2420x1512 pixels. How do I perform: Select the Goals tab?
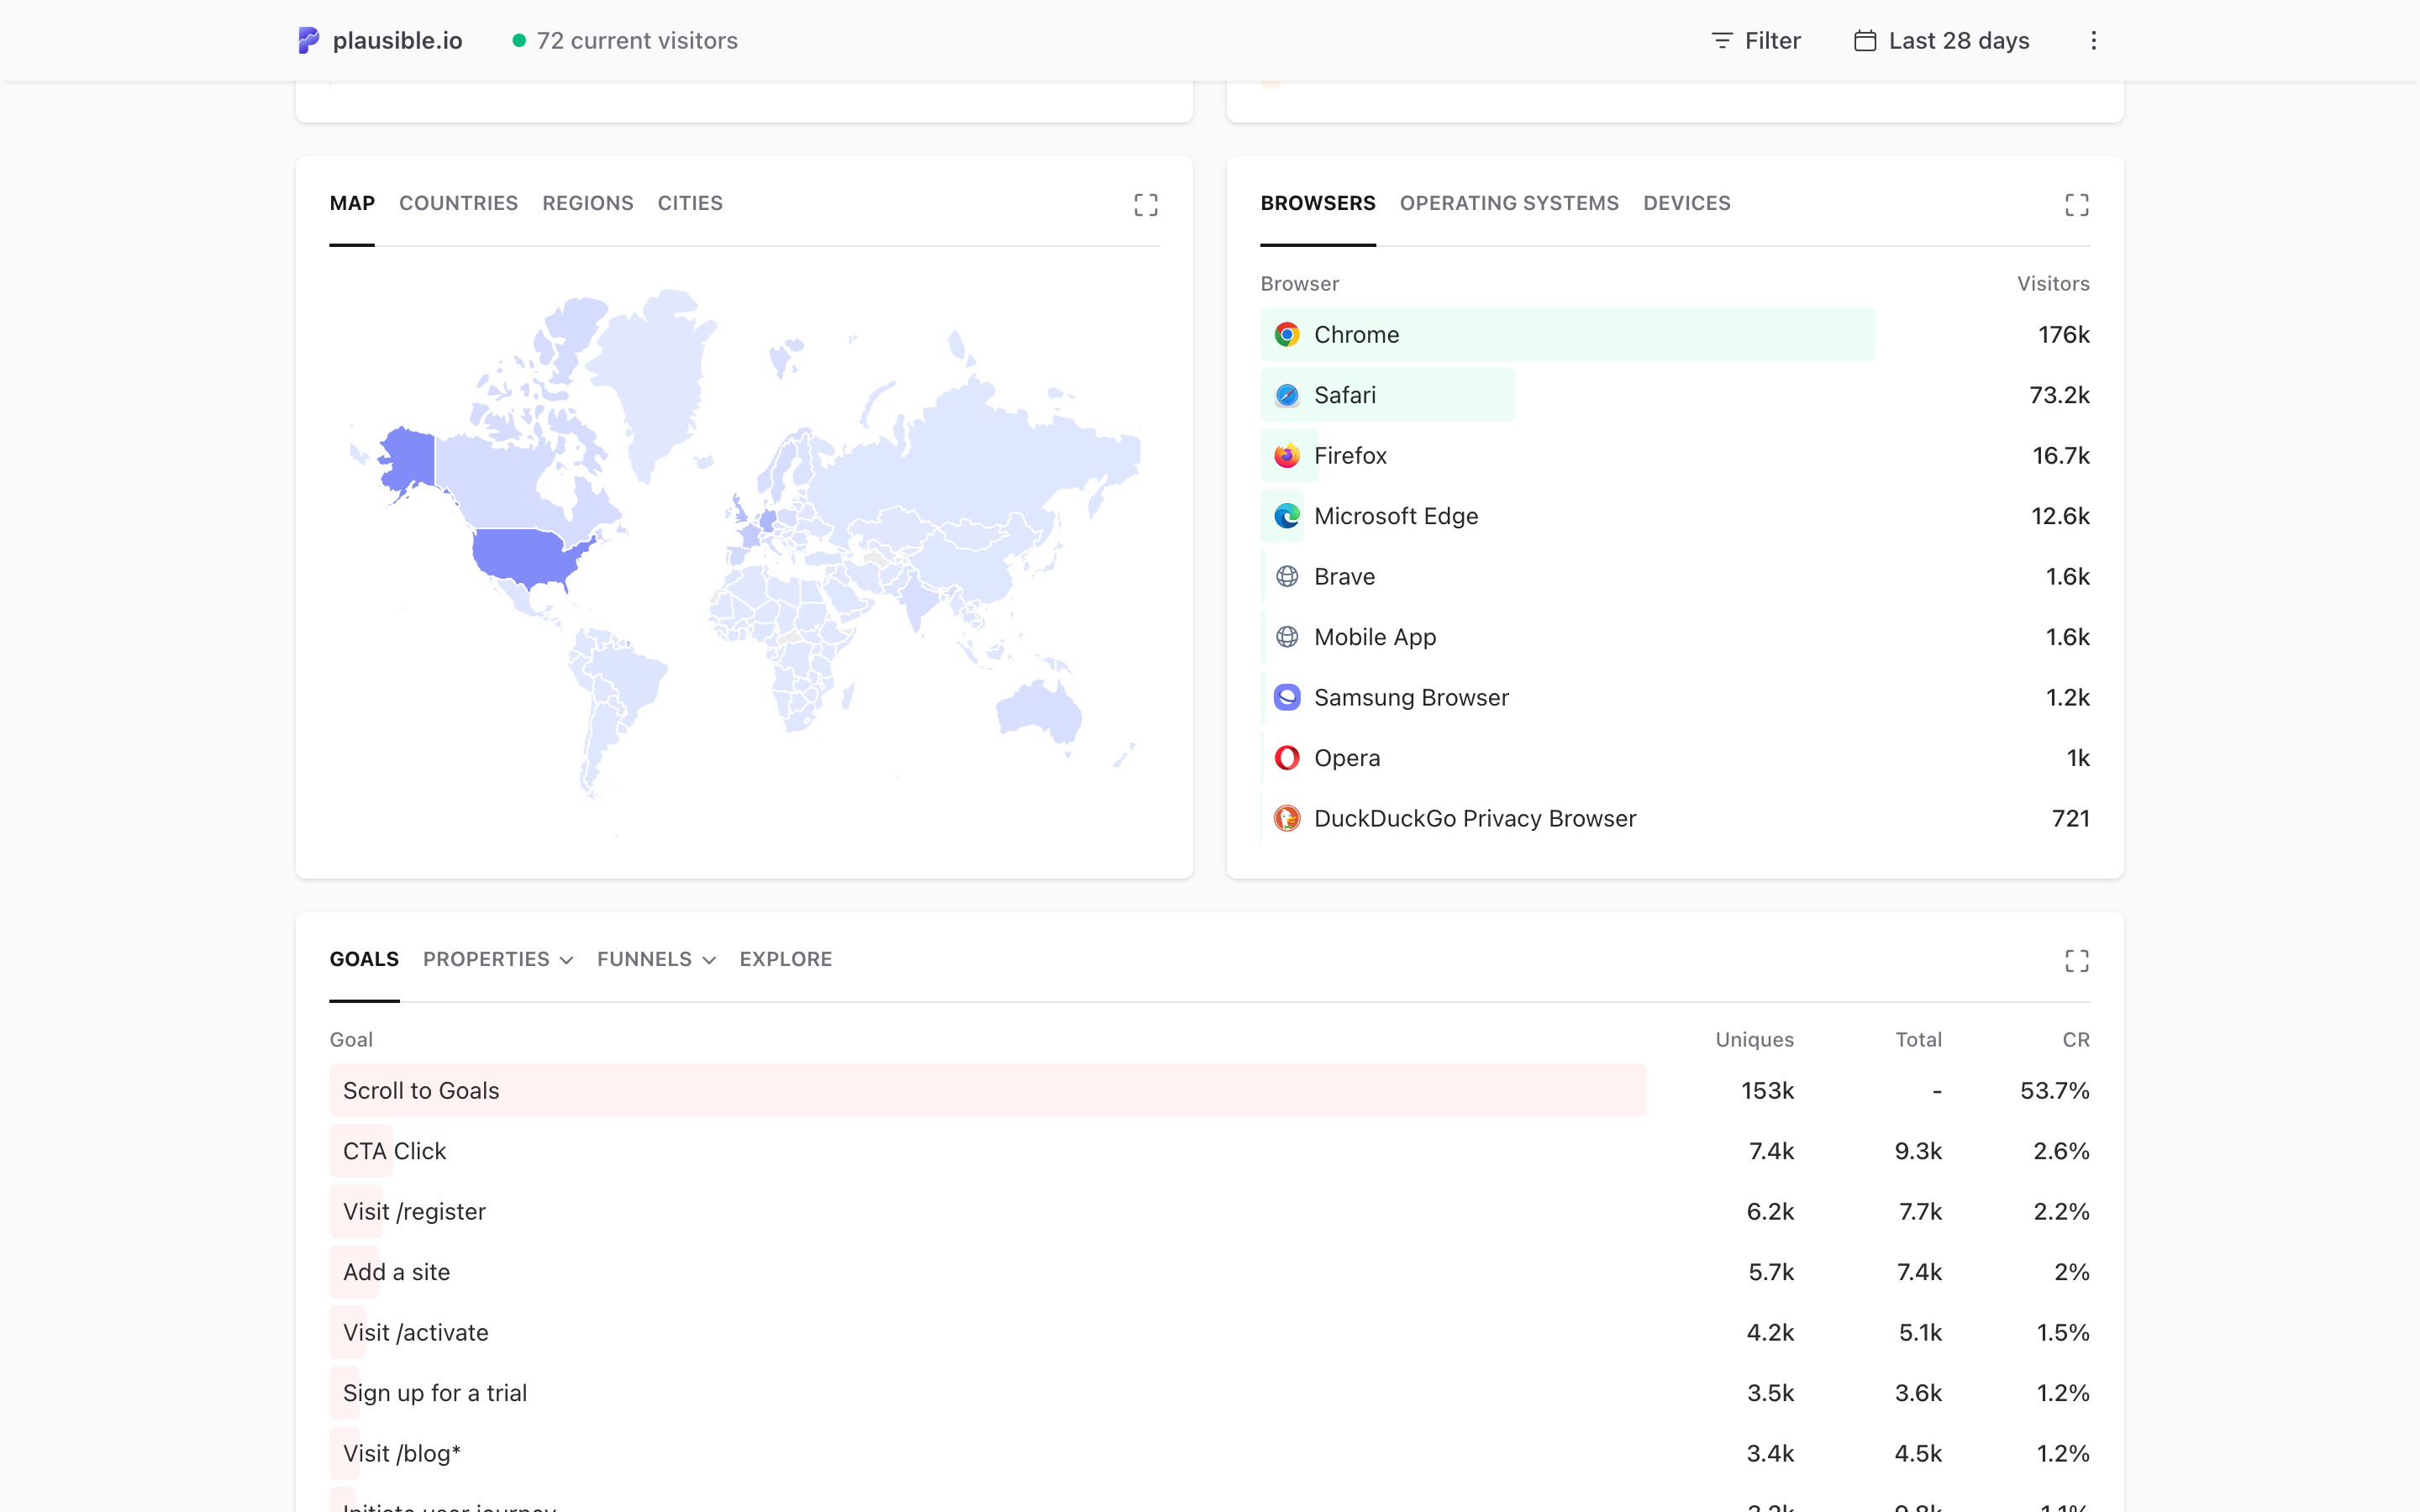click(x=364, y=959)
